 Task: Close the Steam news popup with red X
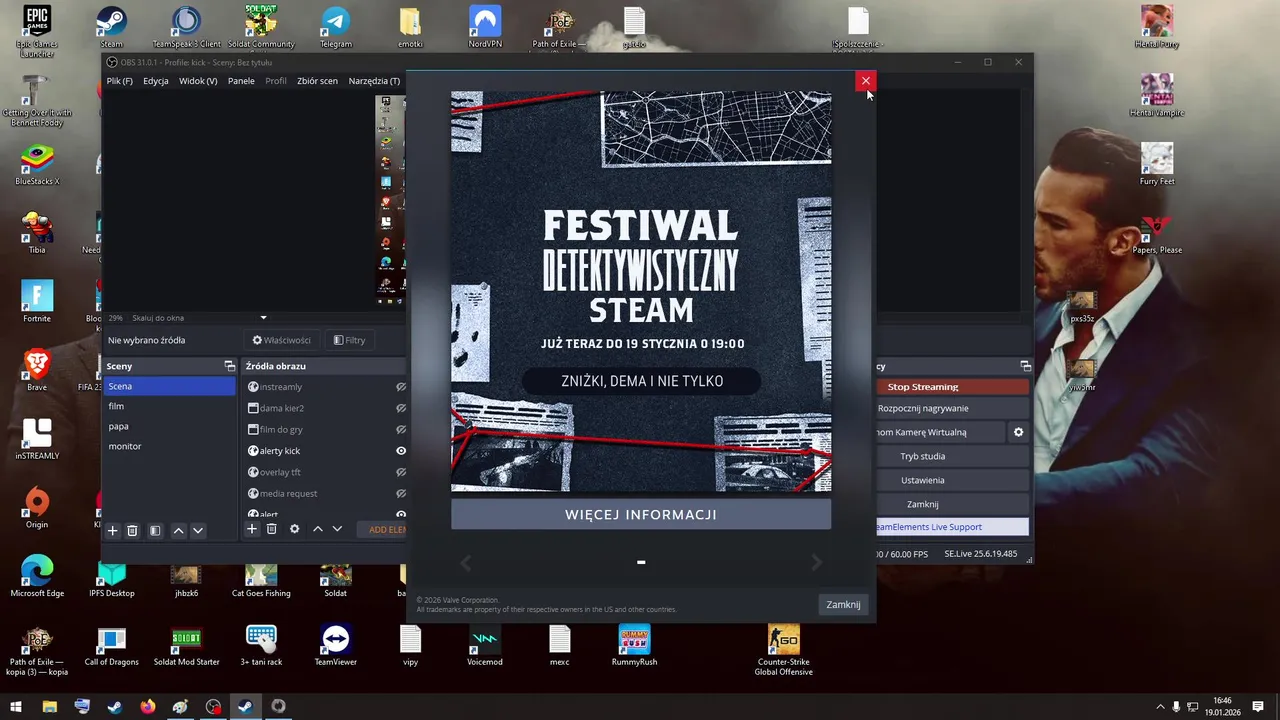point(865,81)
